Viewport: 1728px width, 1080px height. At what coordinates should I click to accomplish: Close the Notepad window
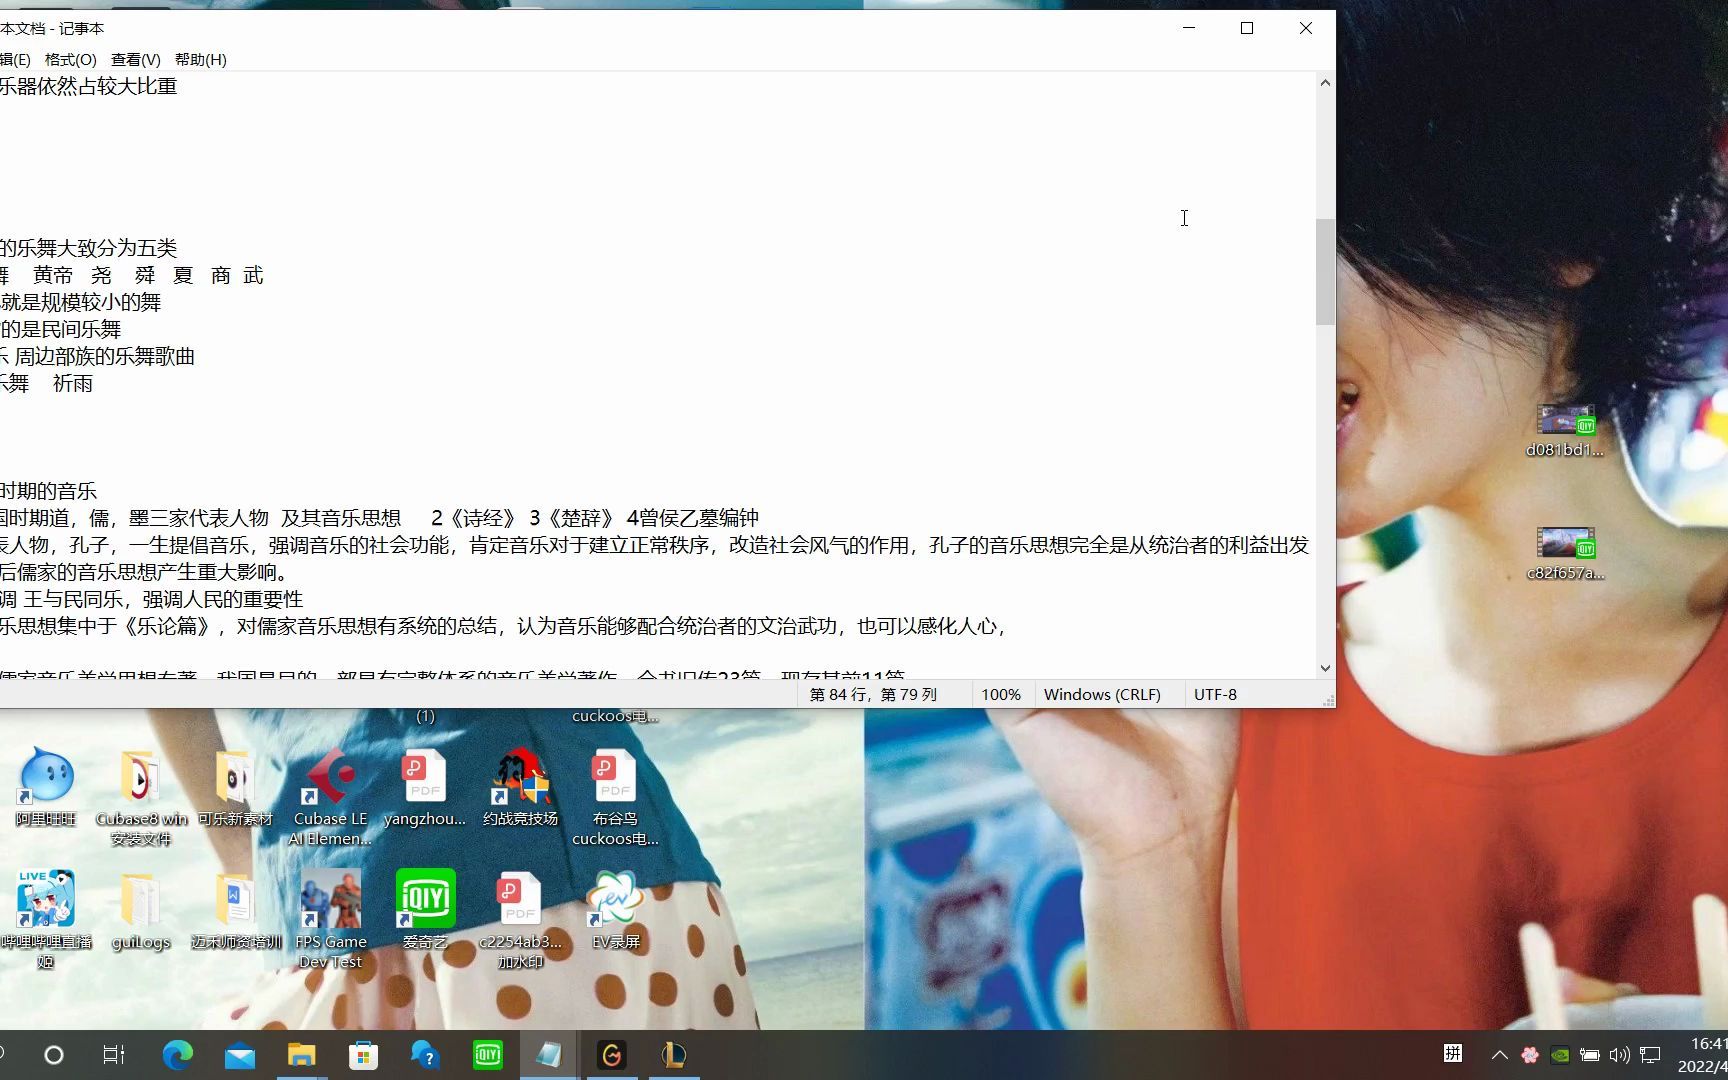click(1306, 28)
